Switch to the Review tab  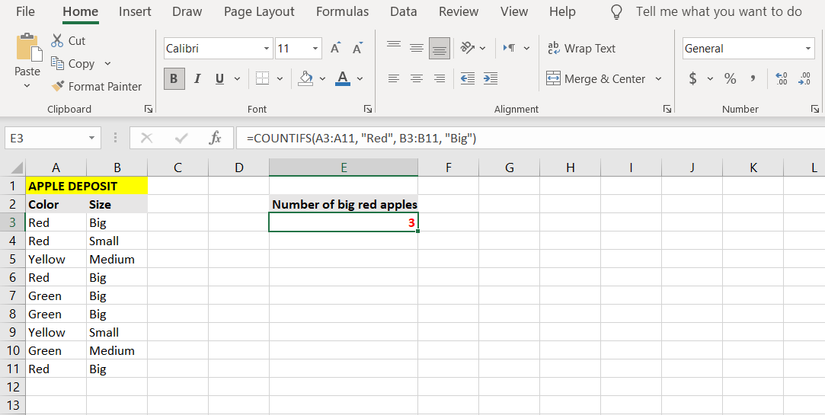459,12
